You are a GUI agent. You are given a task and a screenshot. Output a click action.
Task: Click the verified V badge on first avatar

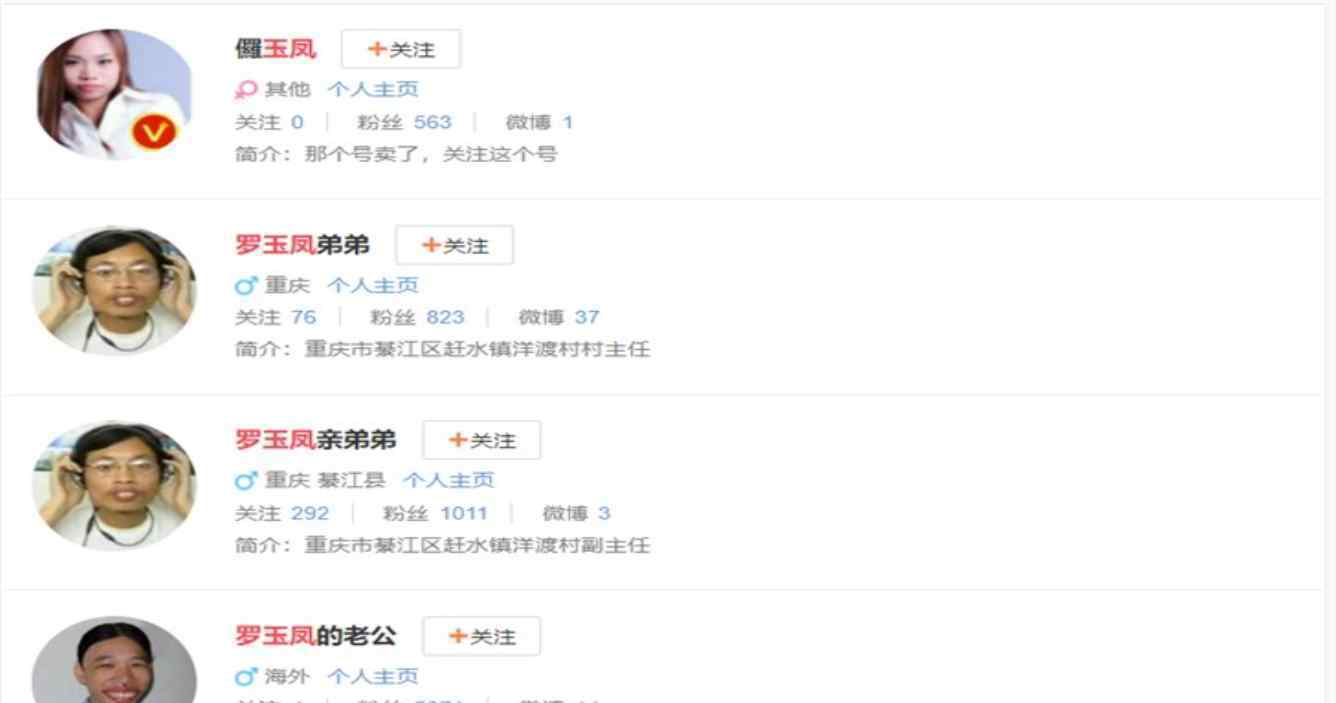click(x=154, y=132)
